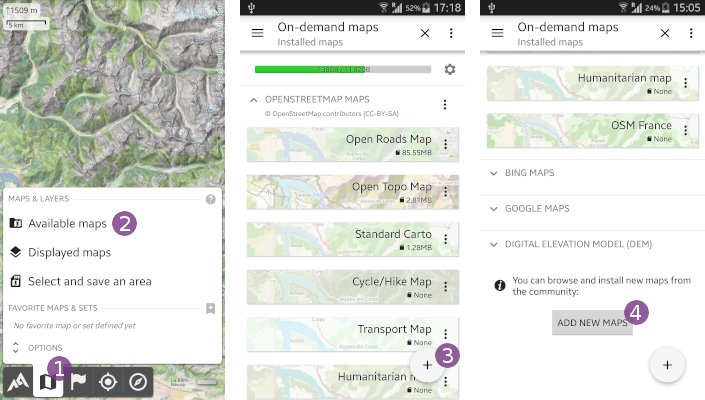The image size is (705, 400).
Task: Open the compass orientation icon
Action: 138,382
